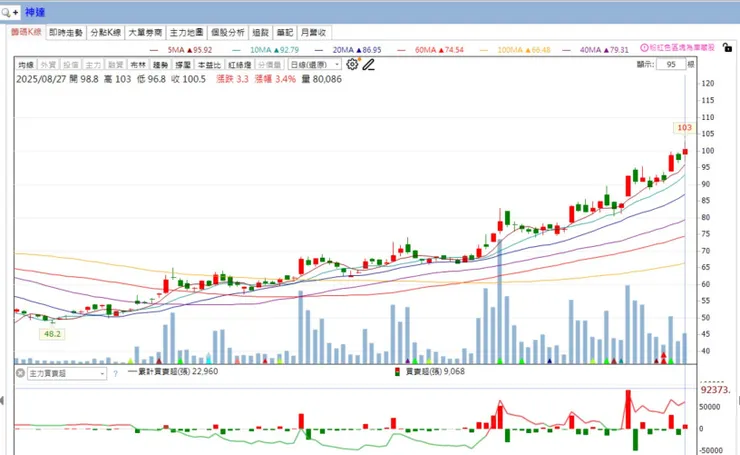
Task: Click the 60MA value 74.54
Action: (452, 50)
